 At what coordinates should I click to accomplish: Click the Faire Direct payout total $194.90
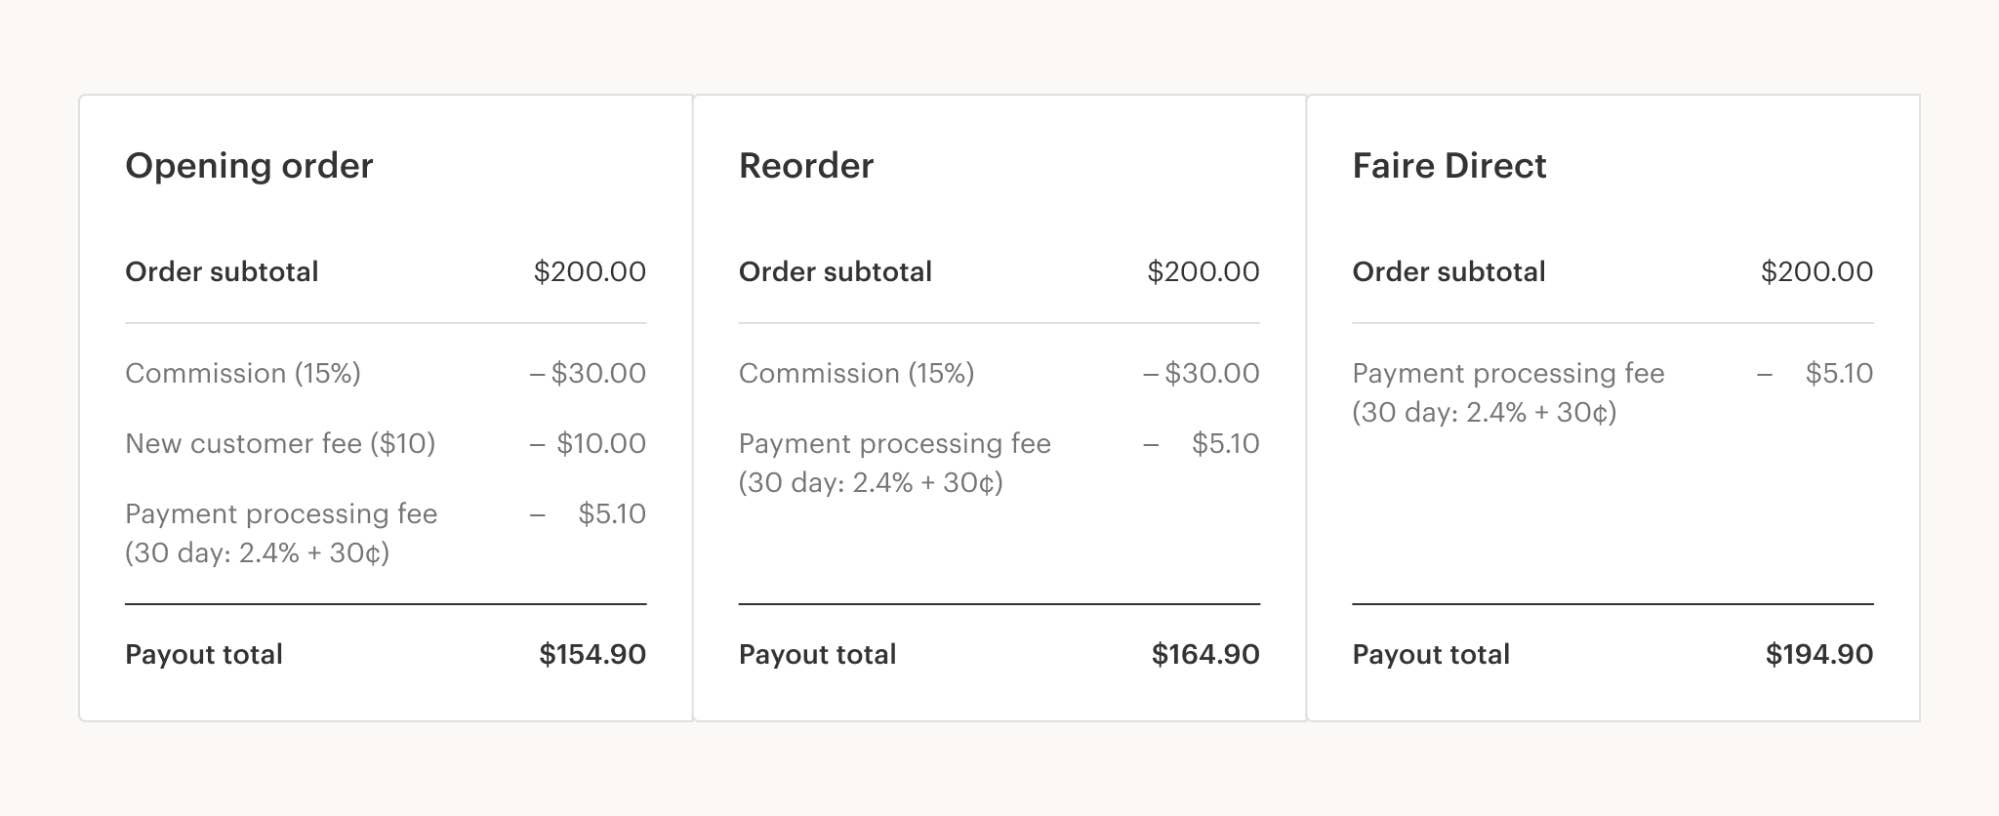click(x=1819, y=655)
